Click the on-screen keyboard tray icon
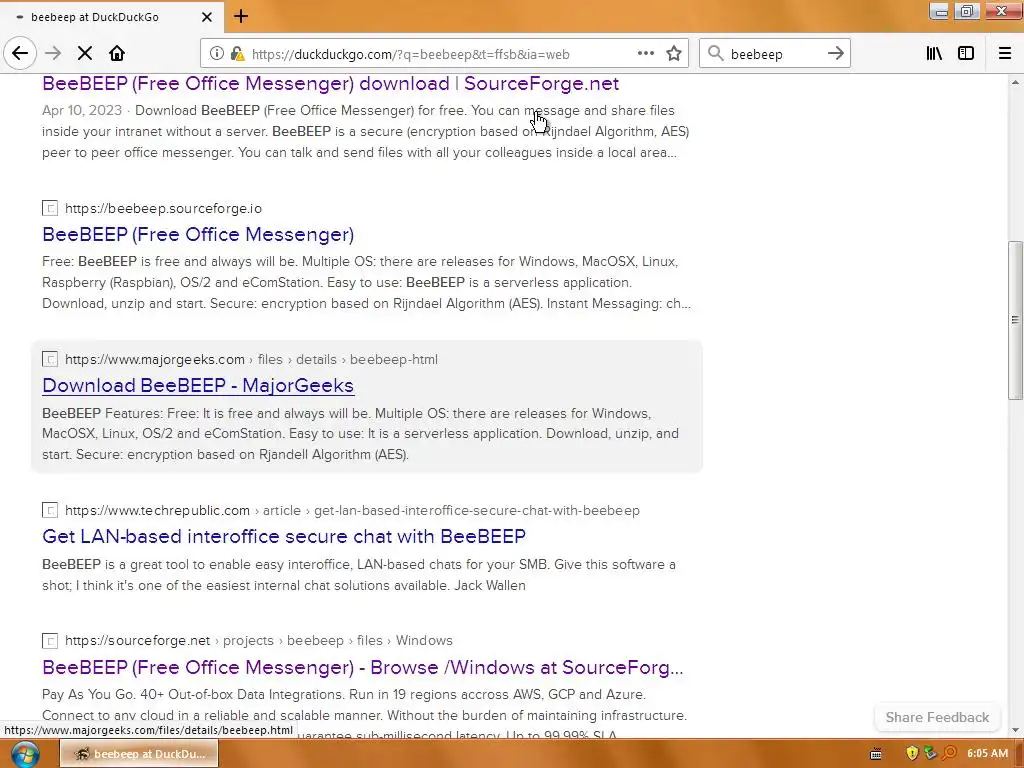 tap(876, 754)
